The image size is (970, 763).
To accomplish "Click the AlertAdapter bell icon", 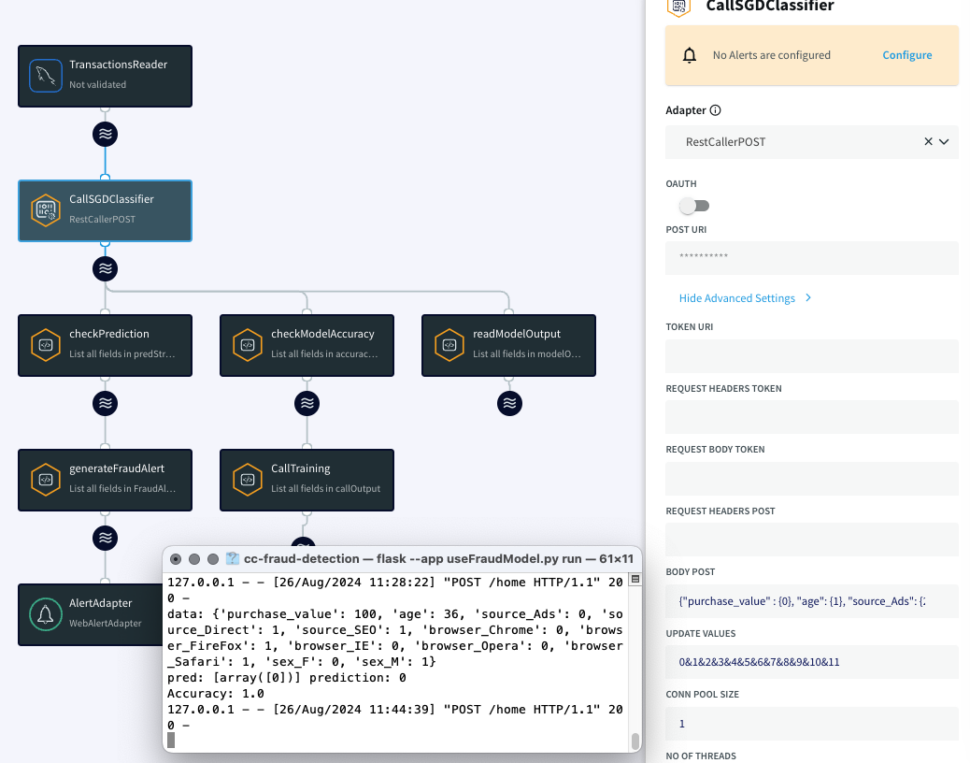I will (x=46, y=613).
